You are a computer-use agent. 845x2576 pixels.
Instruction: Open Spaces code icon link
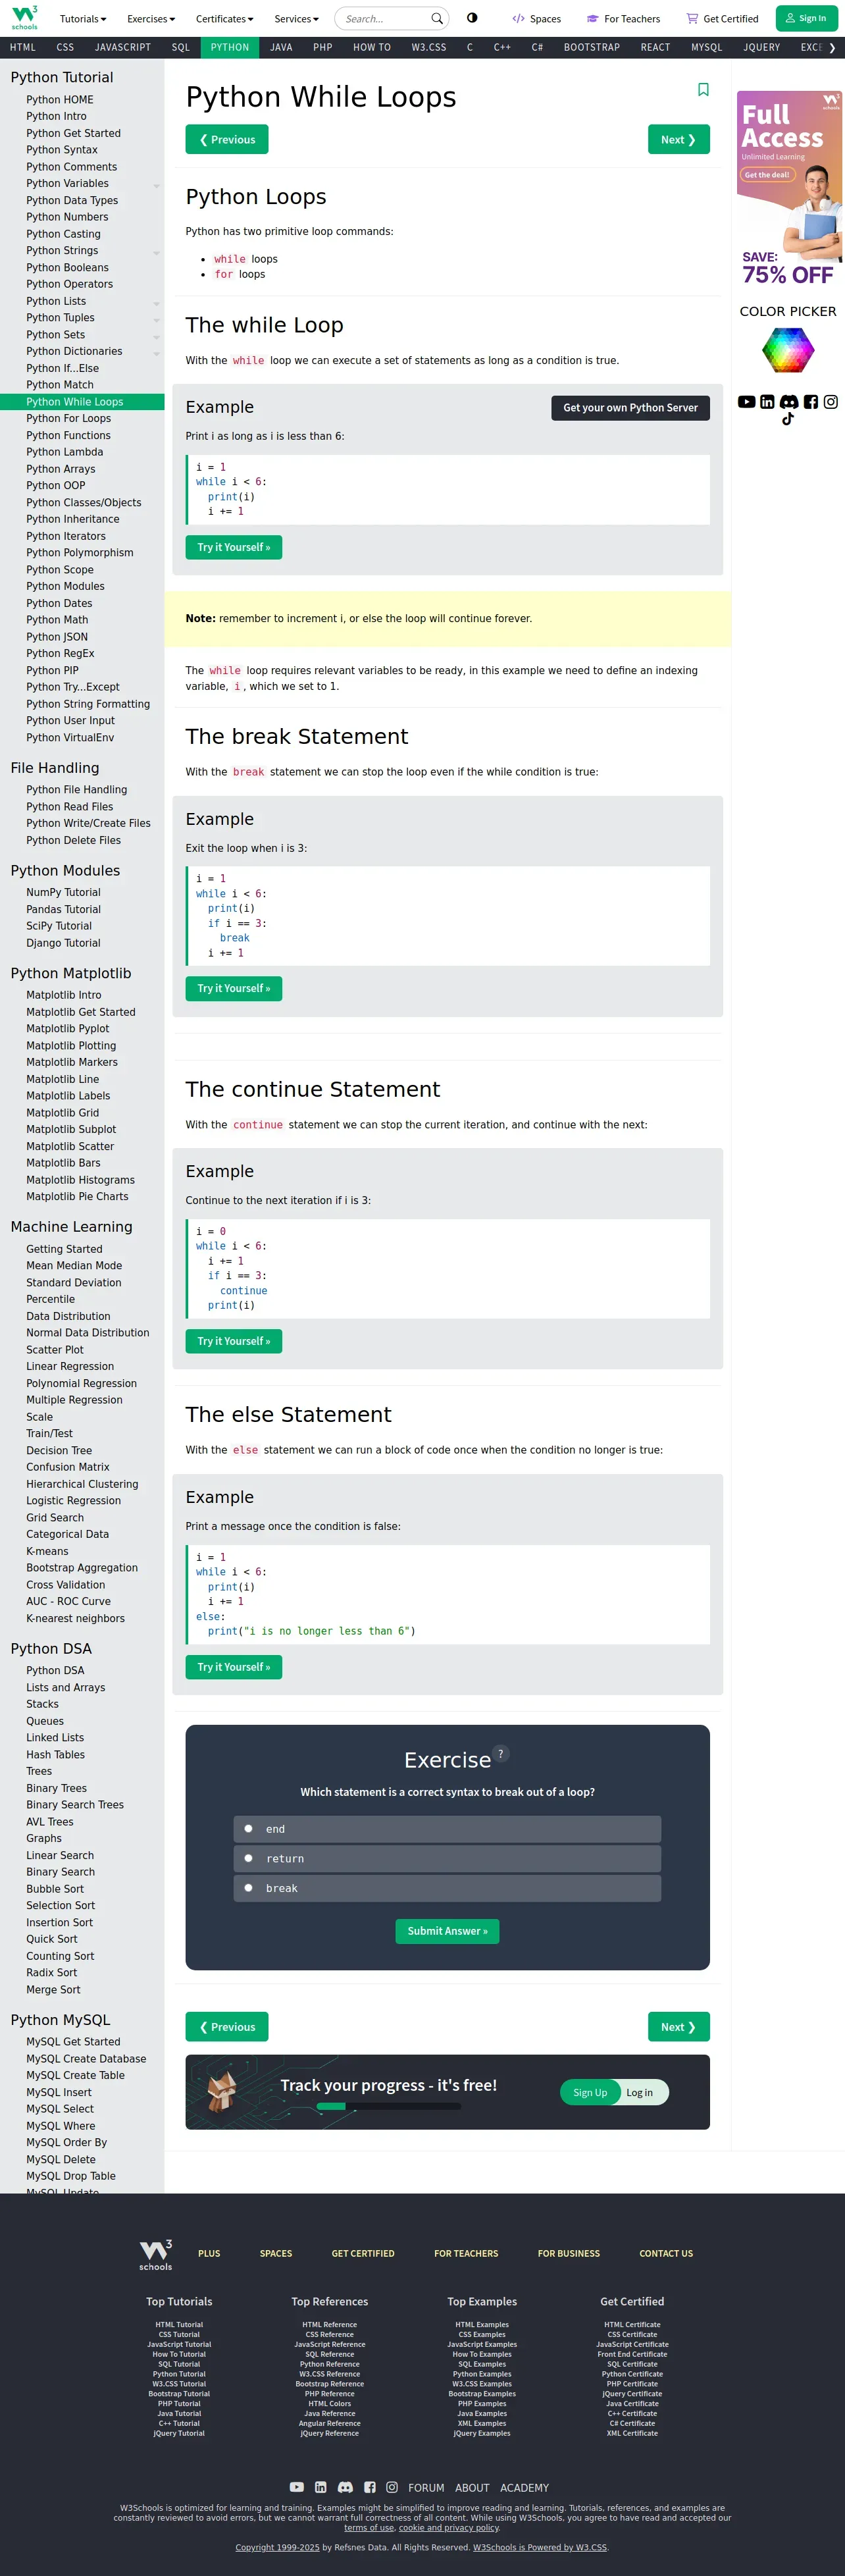(536, 19)
